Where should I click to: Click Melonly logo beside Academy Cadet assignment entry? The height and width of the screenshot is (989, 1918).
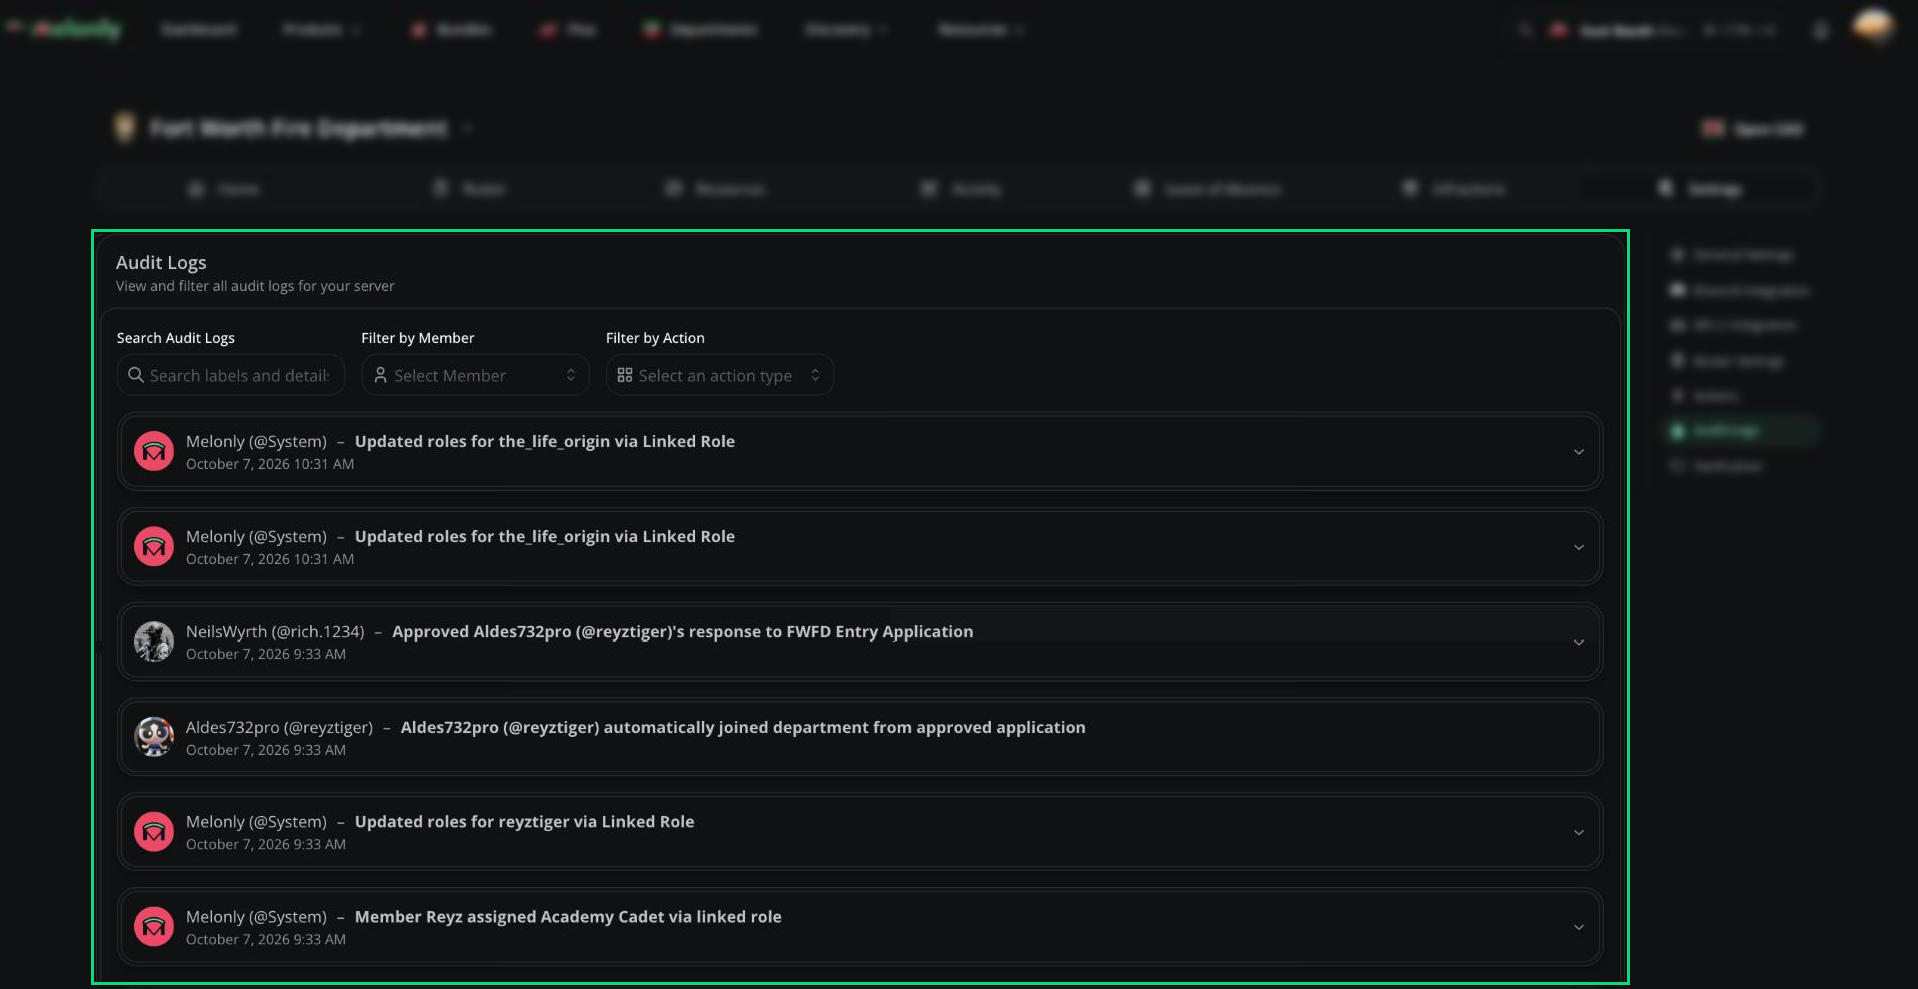pos(154,927)
